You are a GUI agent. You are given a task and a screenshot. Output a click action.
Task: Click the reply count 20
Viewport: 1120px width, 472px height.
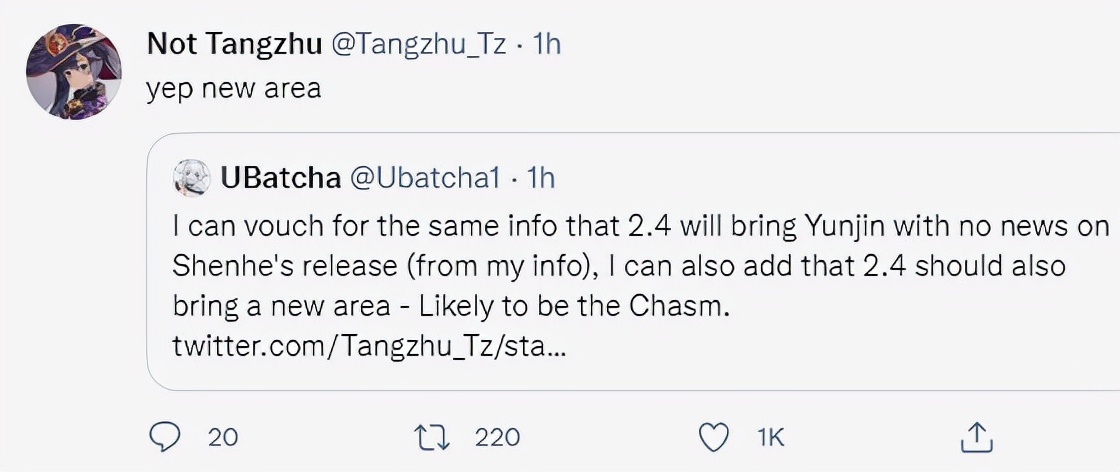(223, 437)
